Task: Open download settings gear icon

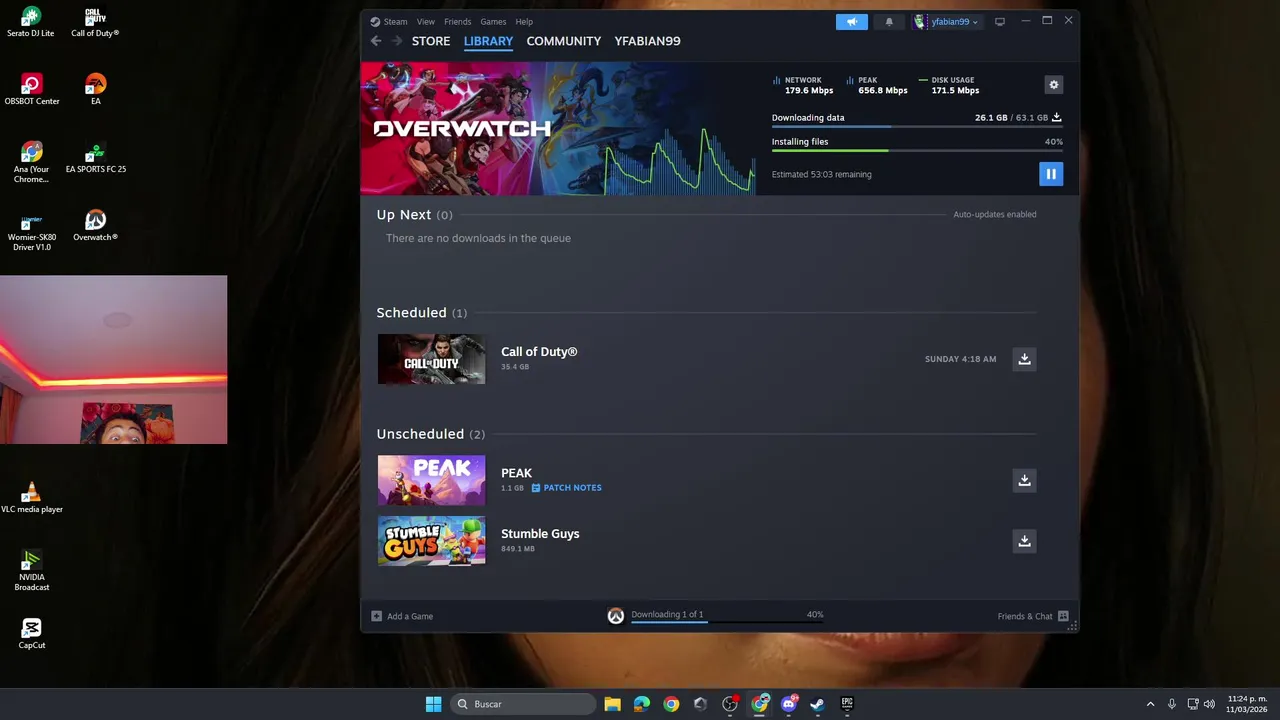Action: [x=1053, y=85]
